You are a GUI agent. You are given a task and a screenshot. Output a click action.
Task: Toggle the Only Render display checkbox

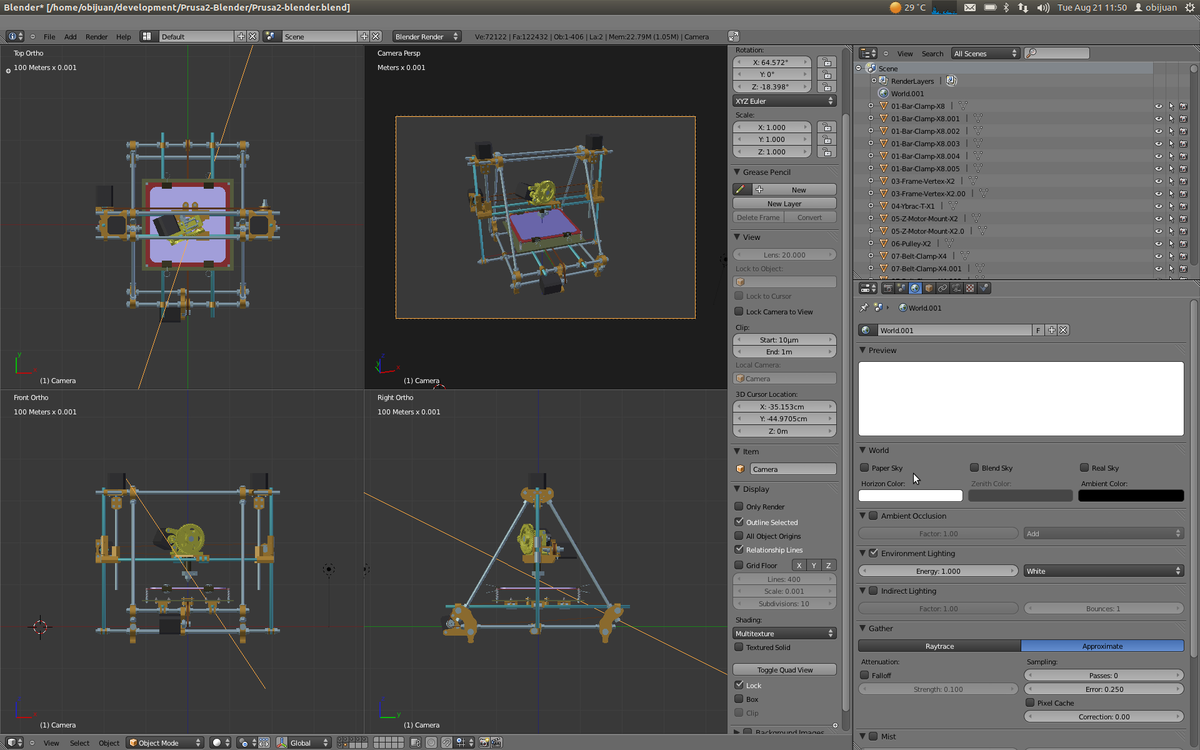tap(739, 507)
